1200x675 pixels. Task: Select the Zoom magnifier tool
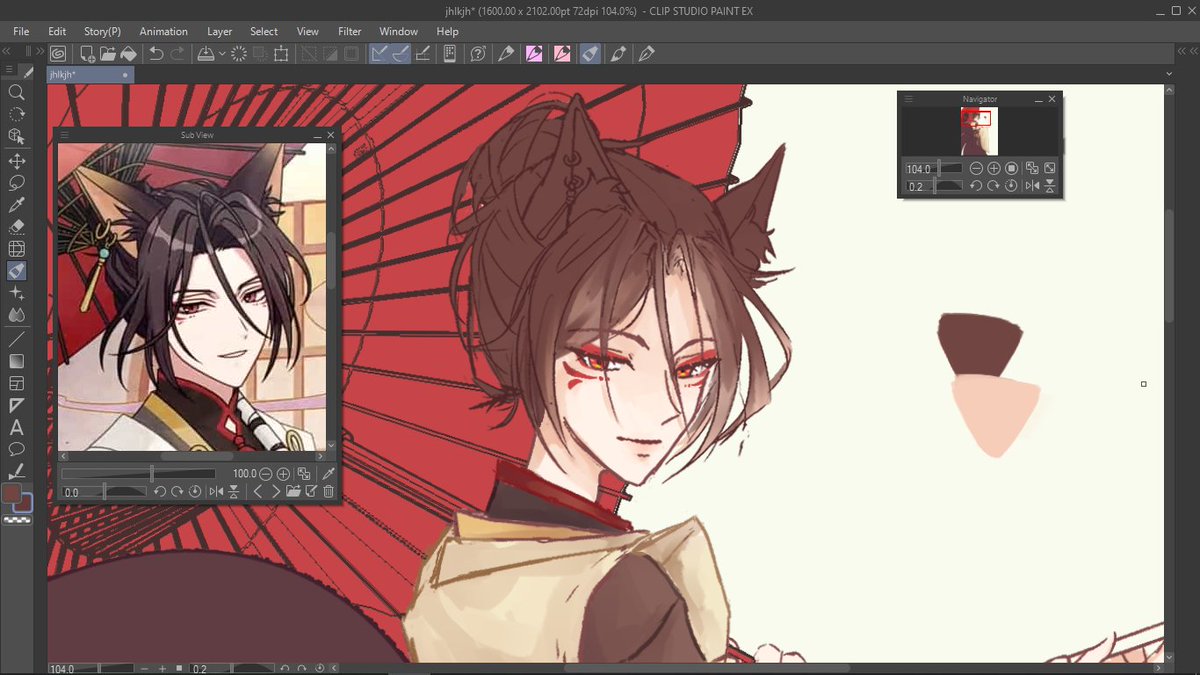16,91
